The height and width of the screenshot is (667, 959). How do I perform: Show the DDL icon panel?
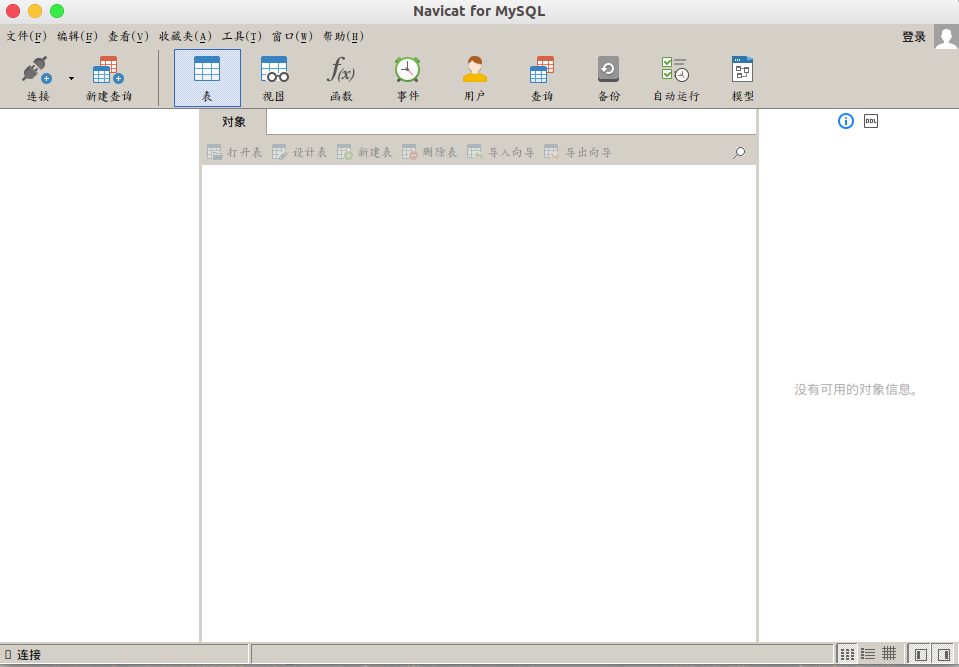871,121
